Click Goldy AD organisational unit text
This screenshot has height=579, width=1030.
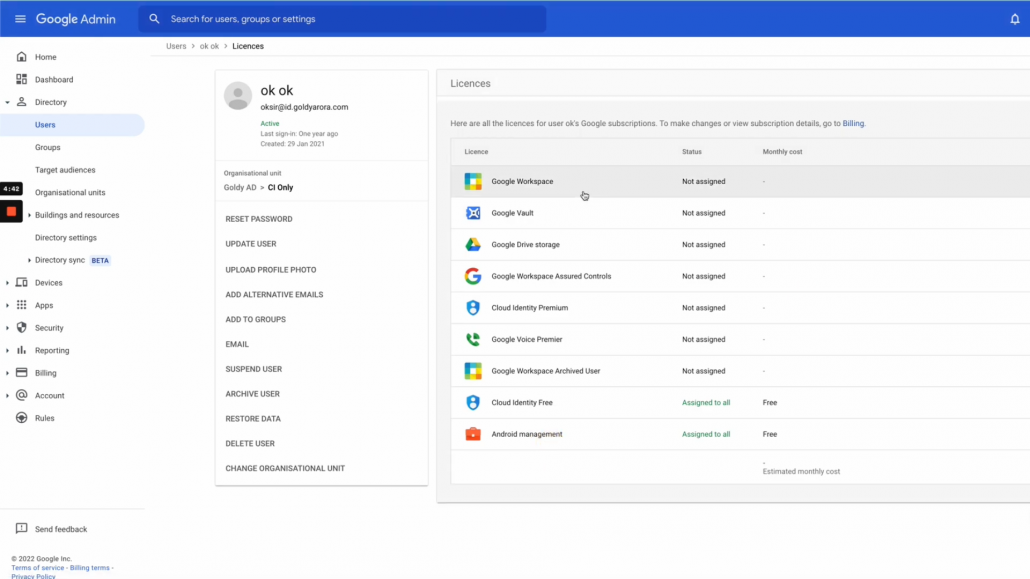coord(240,187)
